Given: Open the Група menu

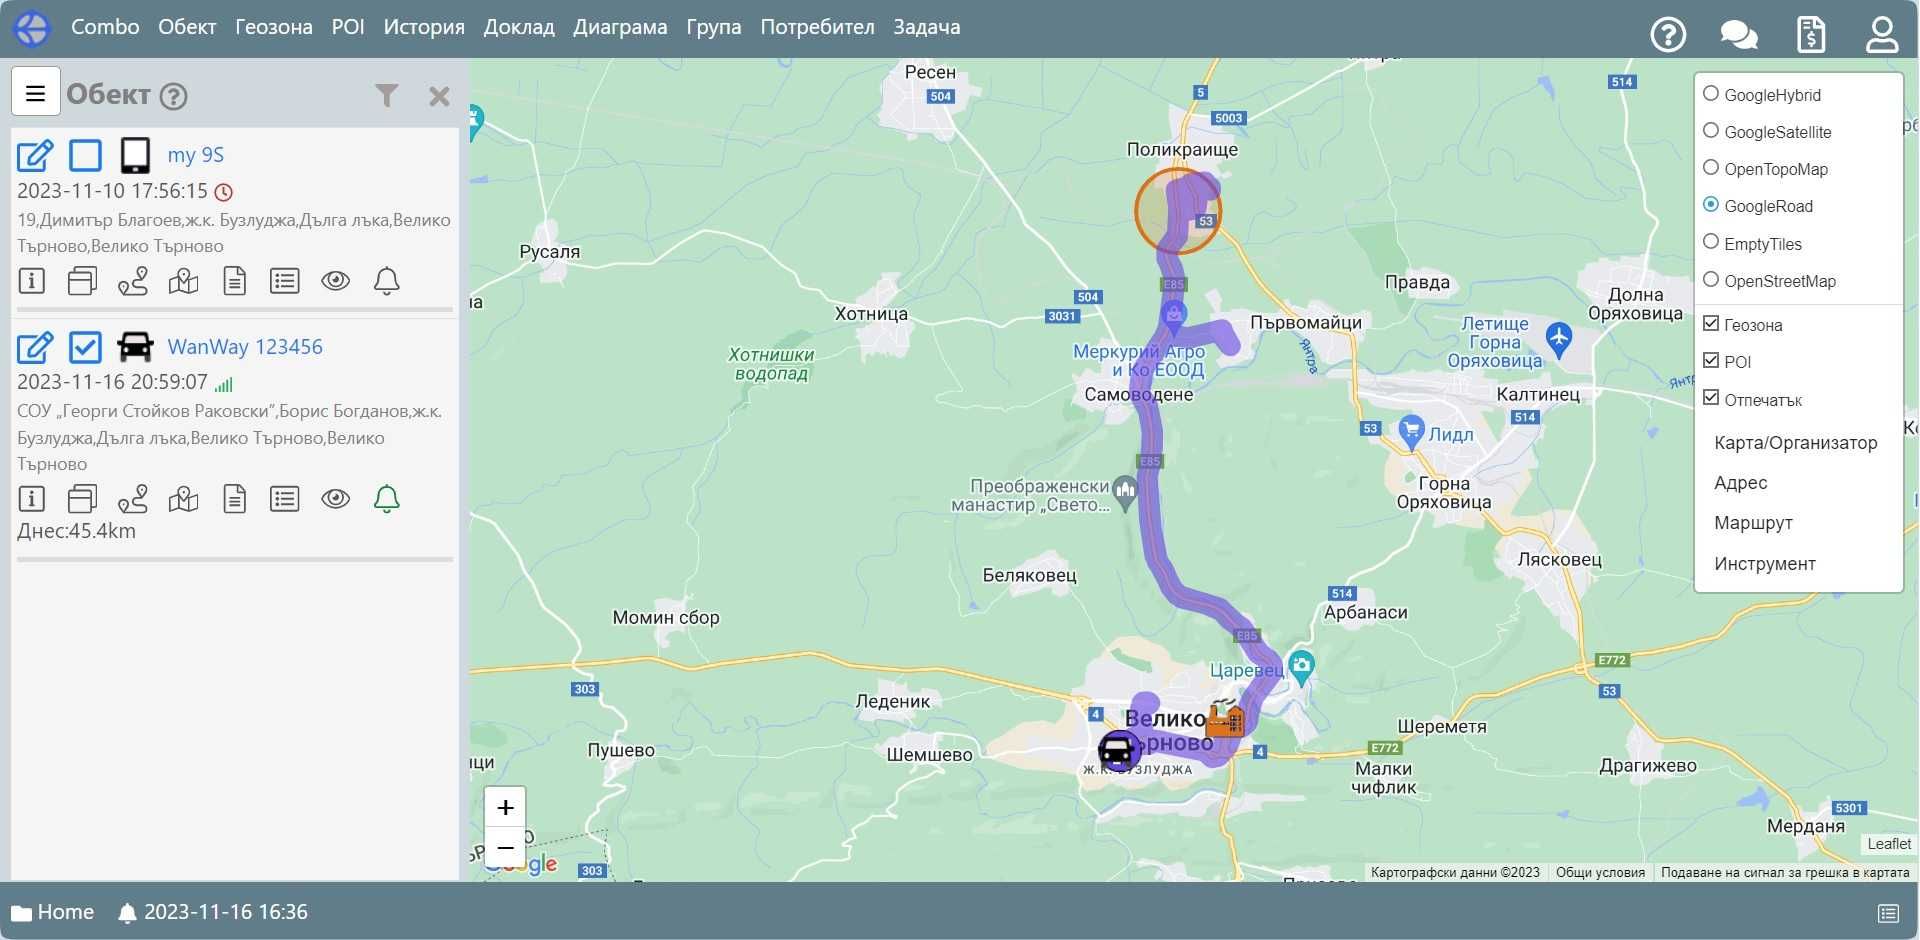Looking at the screenshot, I should pyautogui.click(x=714, y=27).
